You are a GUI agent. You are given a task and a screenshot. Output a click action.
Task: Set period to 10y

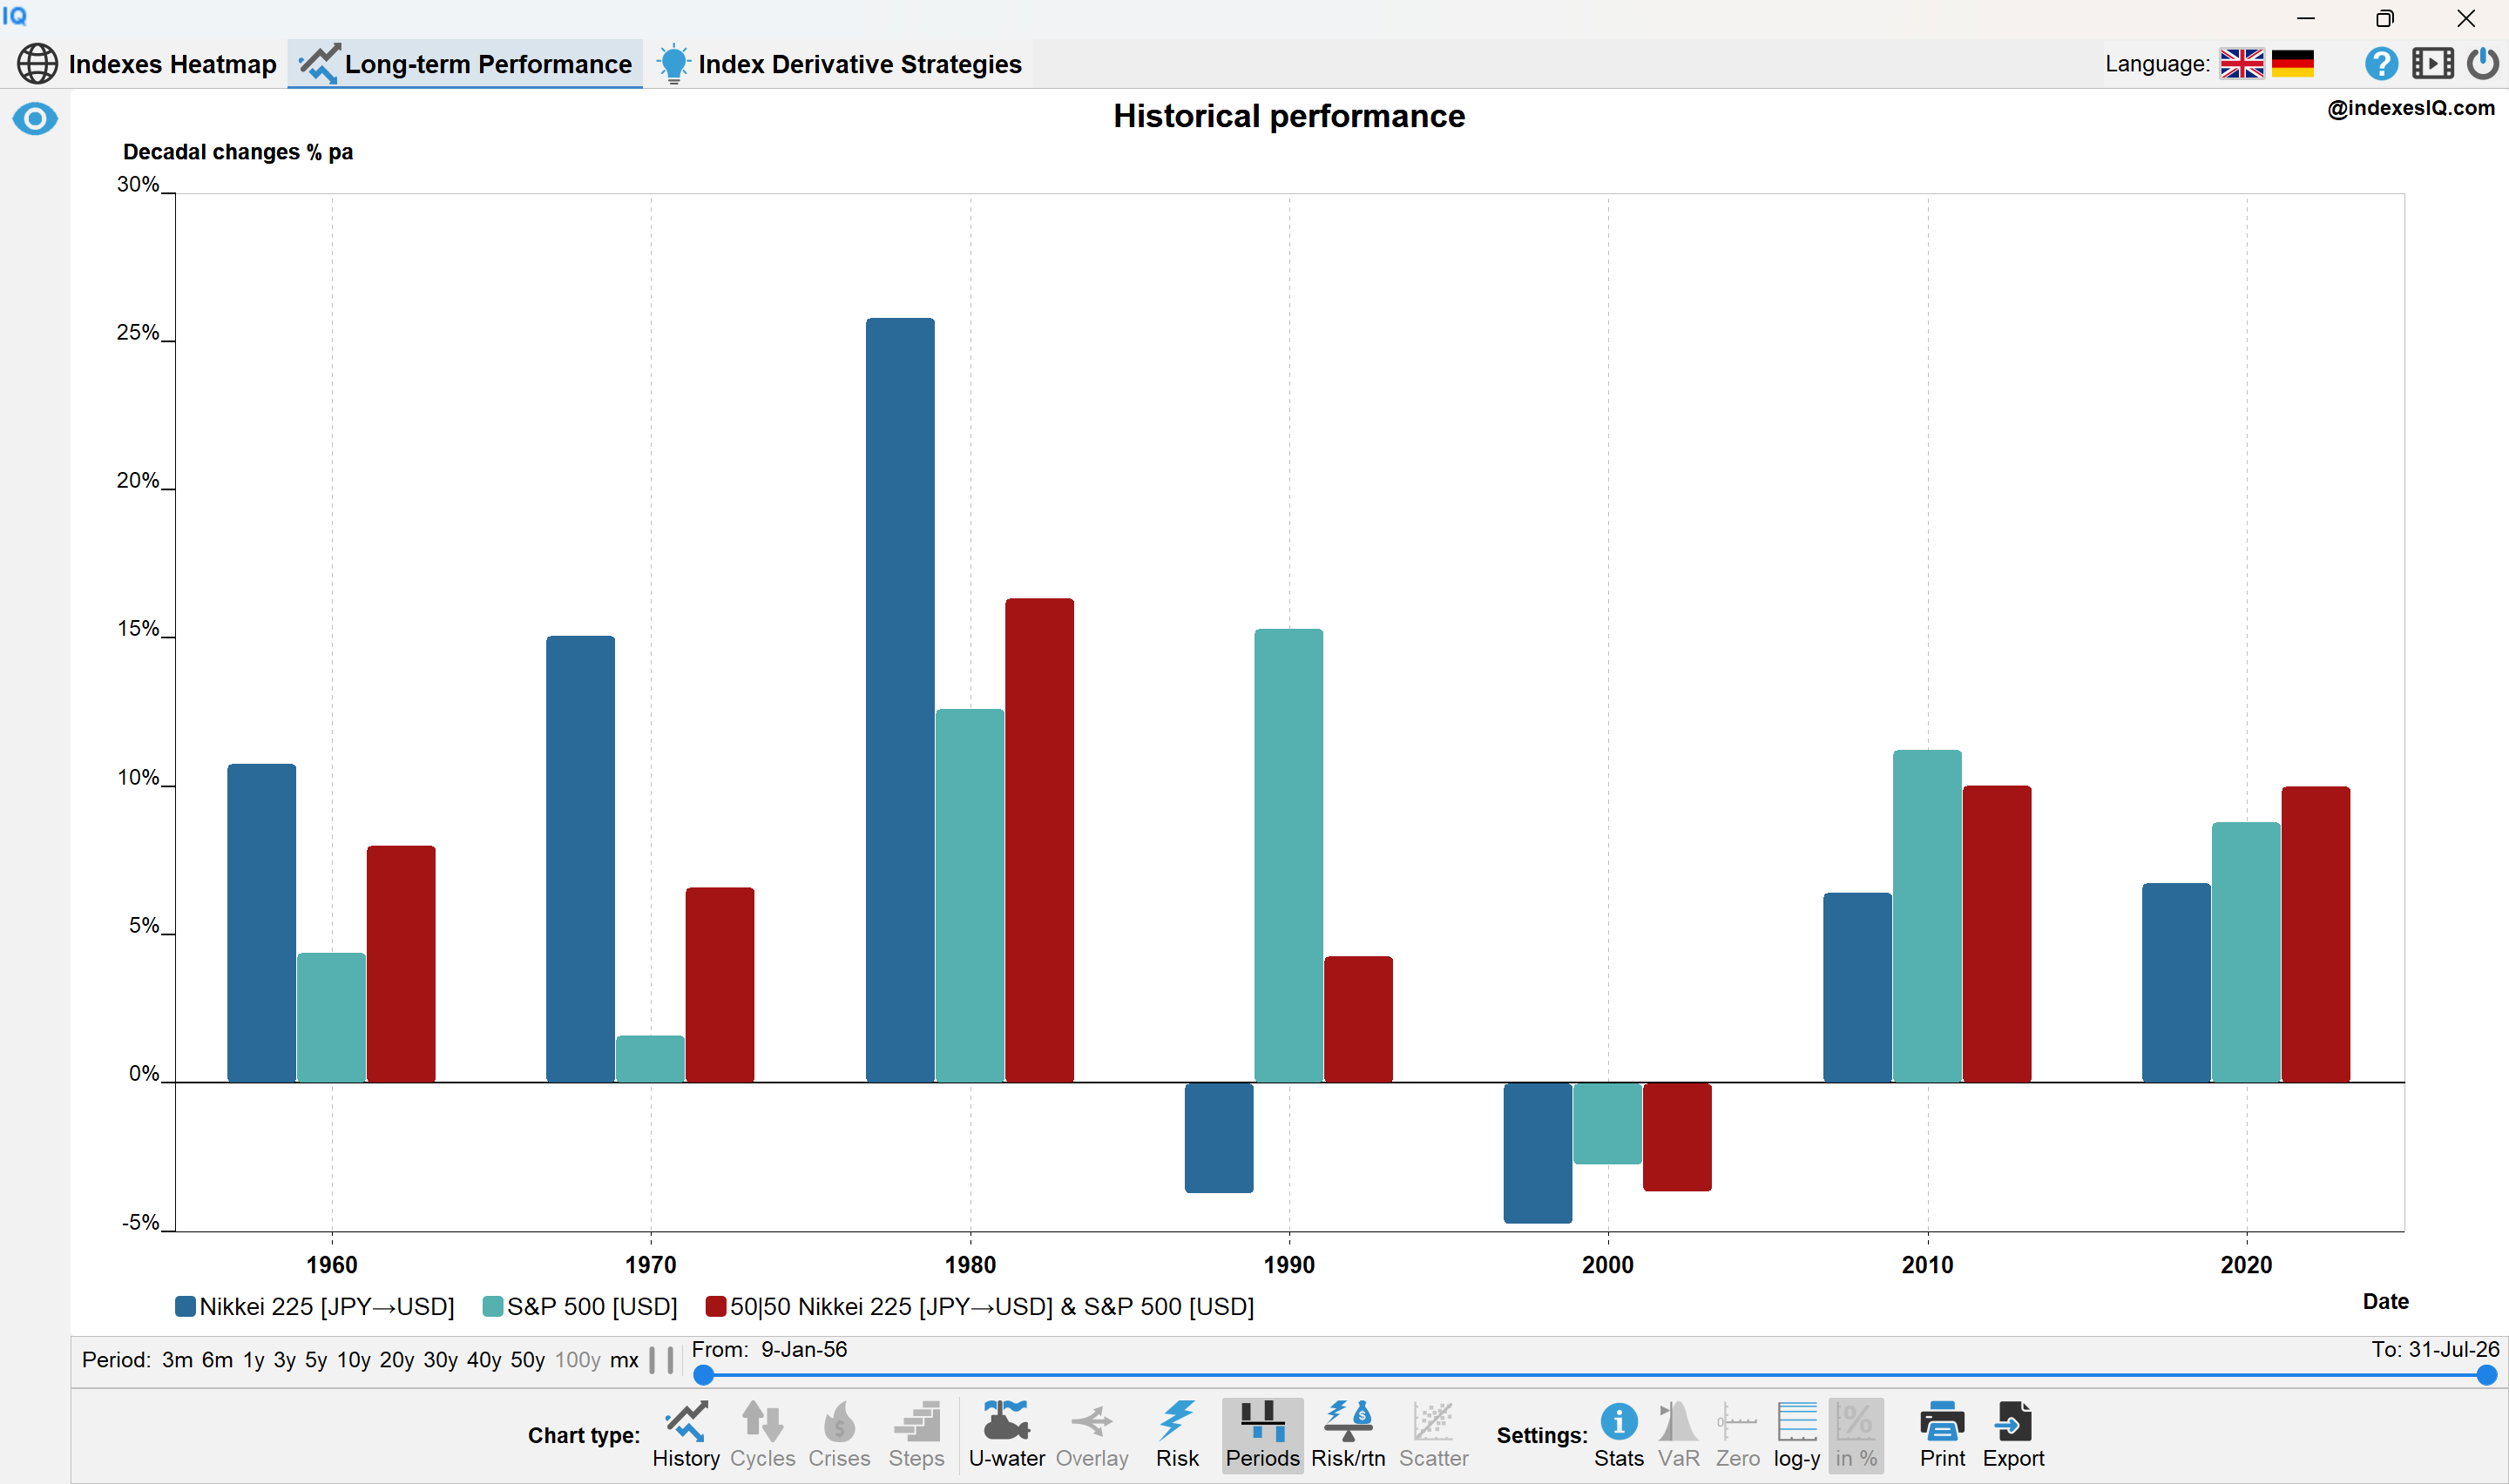pos(353,1360)
